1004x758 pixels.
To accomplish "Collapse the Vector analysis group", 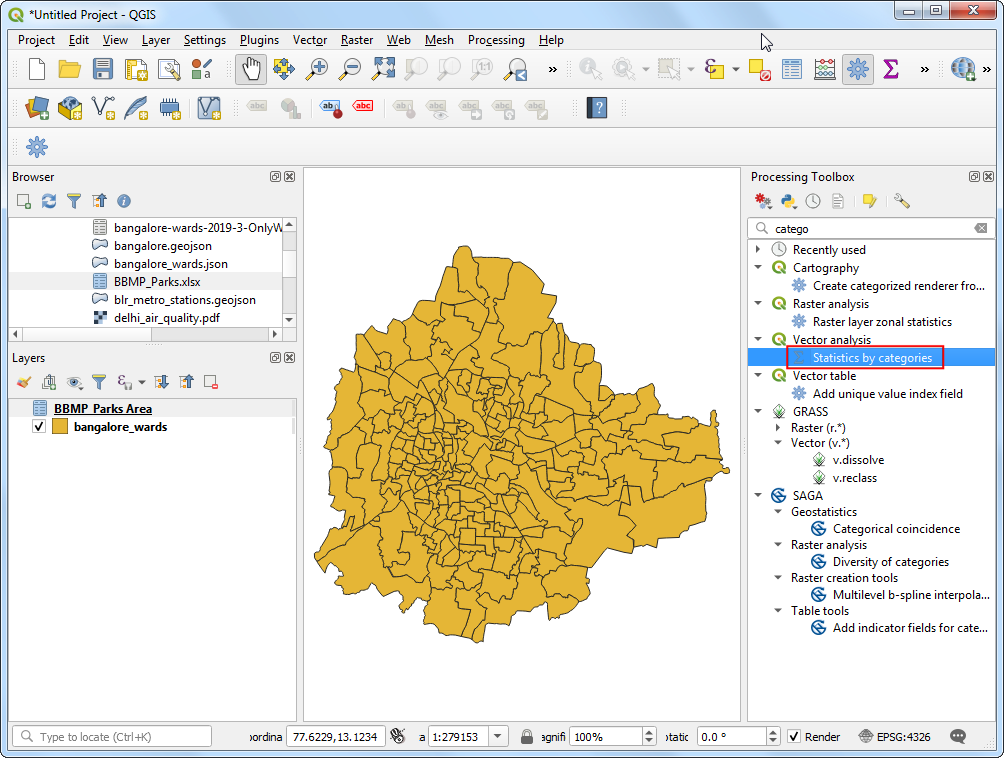I will [x=758, y=339].
